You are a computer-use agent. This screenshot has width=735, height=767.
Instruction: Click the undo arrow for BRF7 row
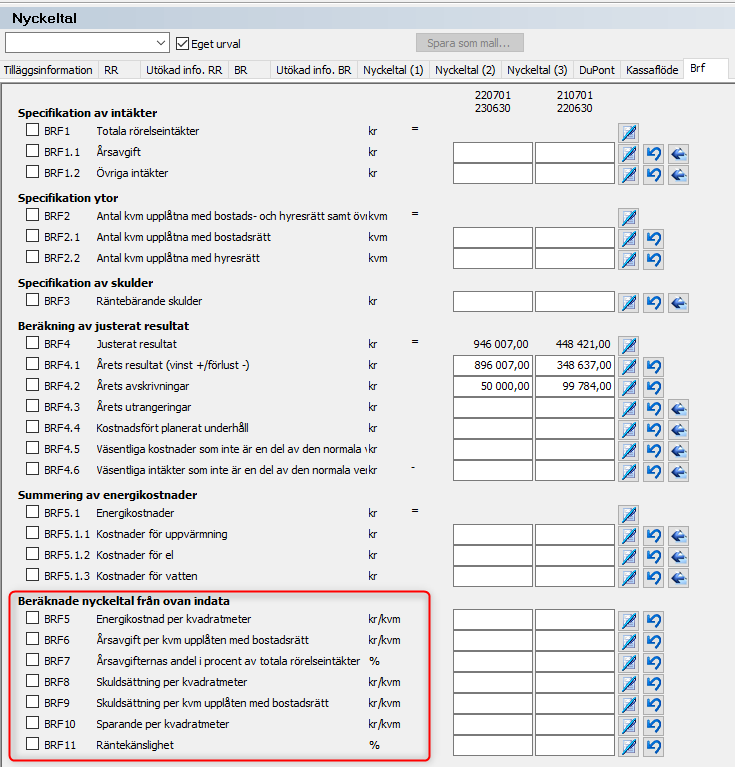click(653, 663)
